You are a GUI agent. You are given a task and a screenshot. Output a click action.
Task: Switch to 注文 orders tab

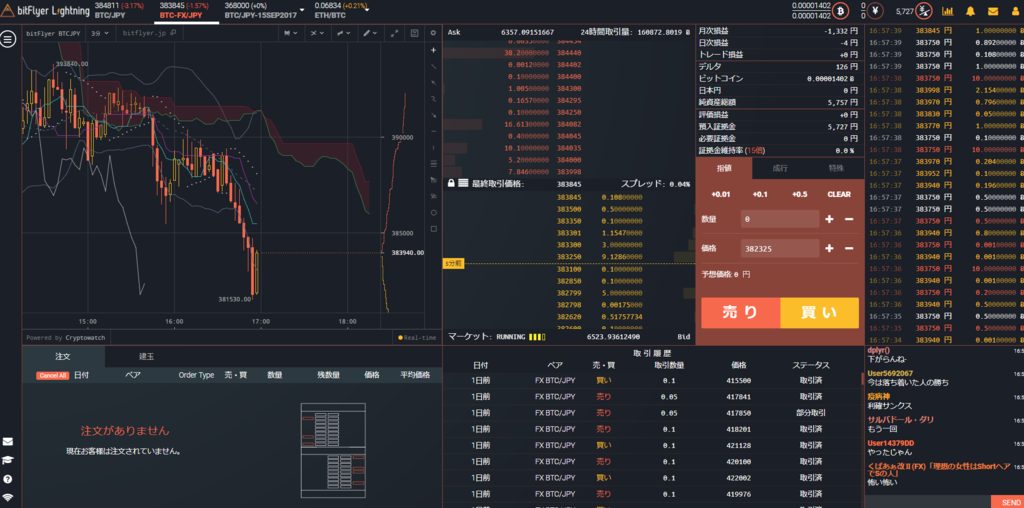pyautogui.click(x=63, y=357)
